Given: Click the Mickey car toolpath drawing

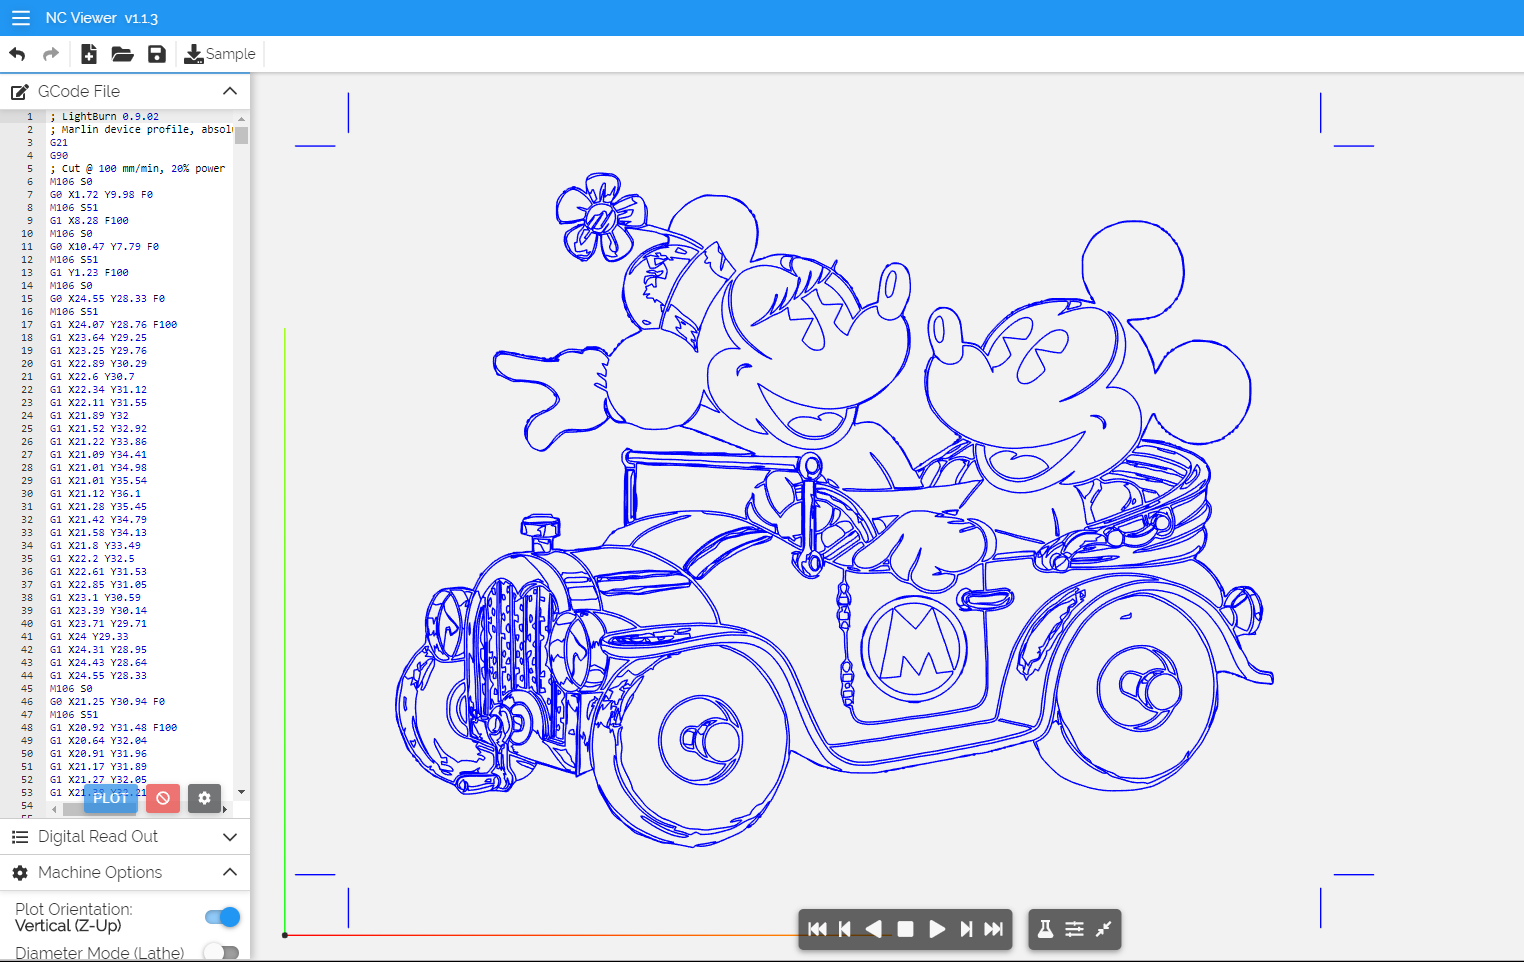Looking at the screenshot, I should (833, 510).
